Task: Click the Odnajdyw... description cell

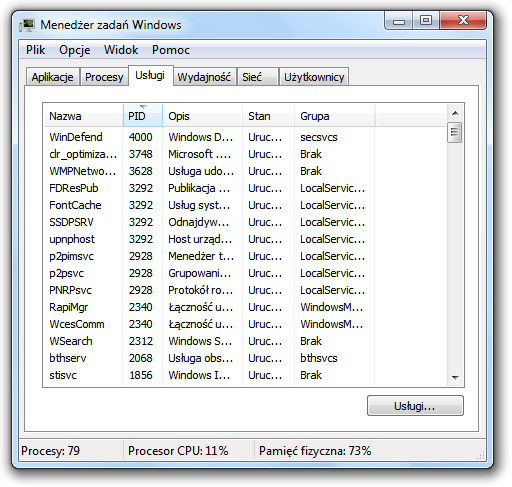Action: point(199,222)
